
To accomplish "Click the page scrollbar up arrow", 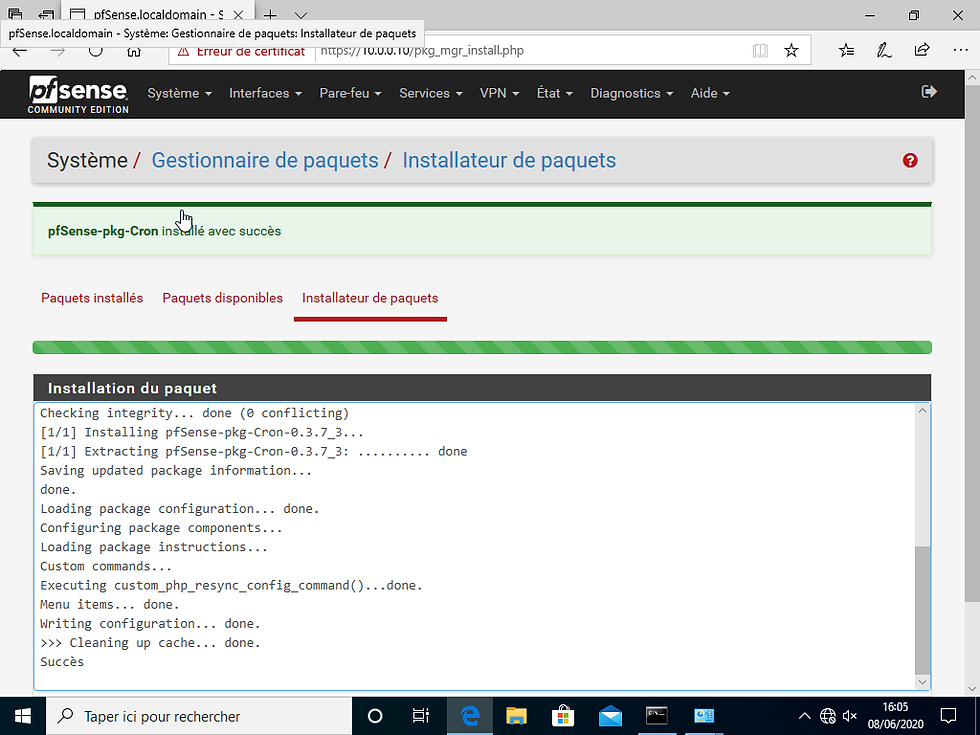I will (972, 78).
